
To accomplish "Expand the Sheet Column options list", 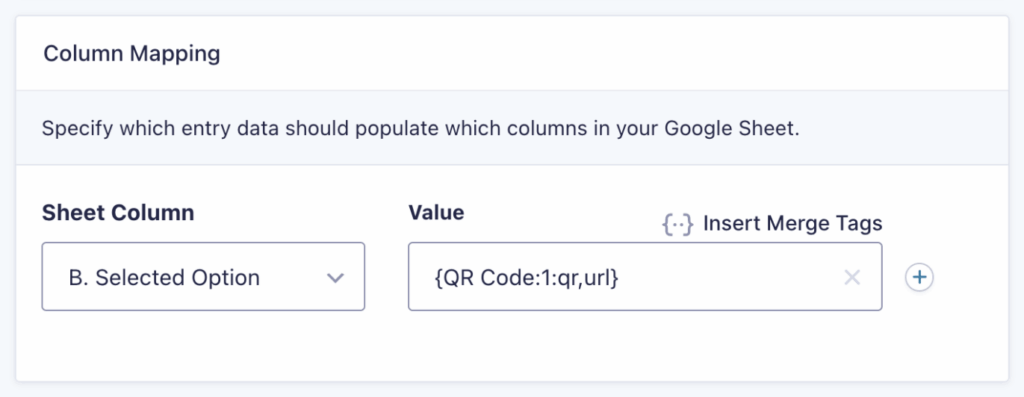I will point(203,277).
